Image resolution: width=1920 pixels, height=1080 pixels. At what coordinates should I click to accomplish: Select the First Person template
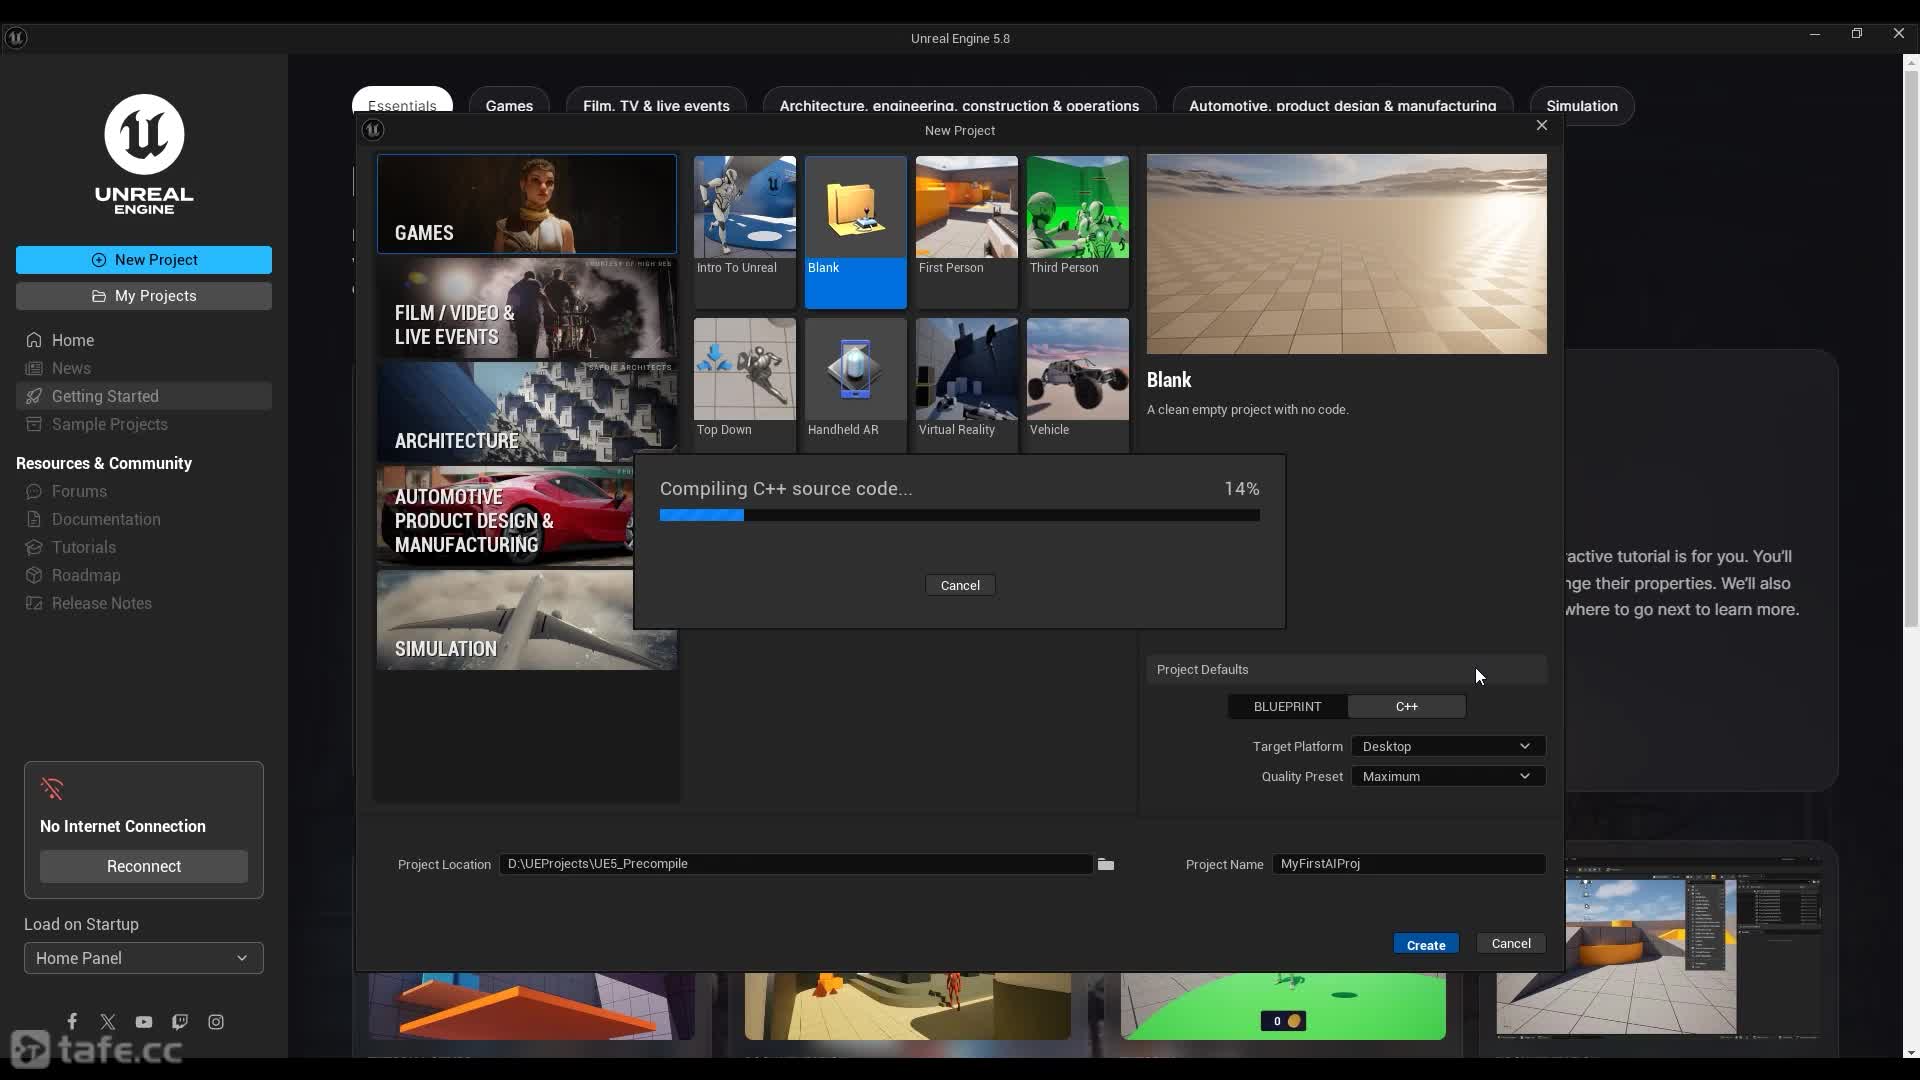(967, 232)
